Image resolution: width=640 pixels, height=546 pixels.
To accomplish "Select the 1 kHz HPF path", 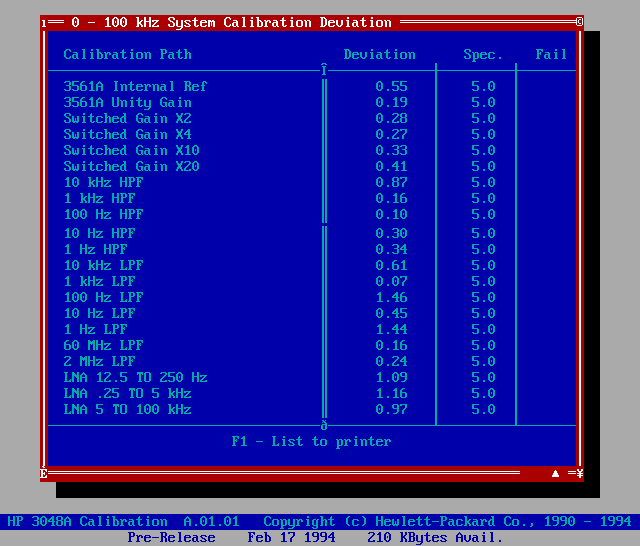I will coord(99,198).
